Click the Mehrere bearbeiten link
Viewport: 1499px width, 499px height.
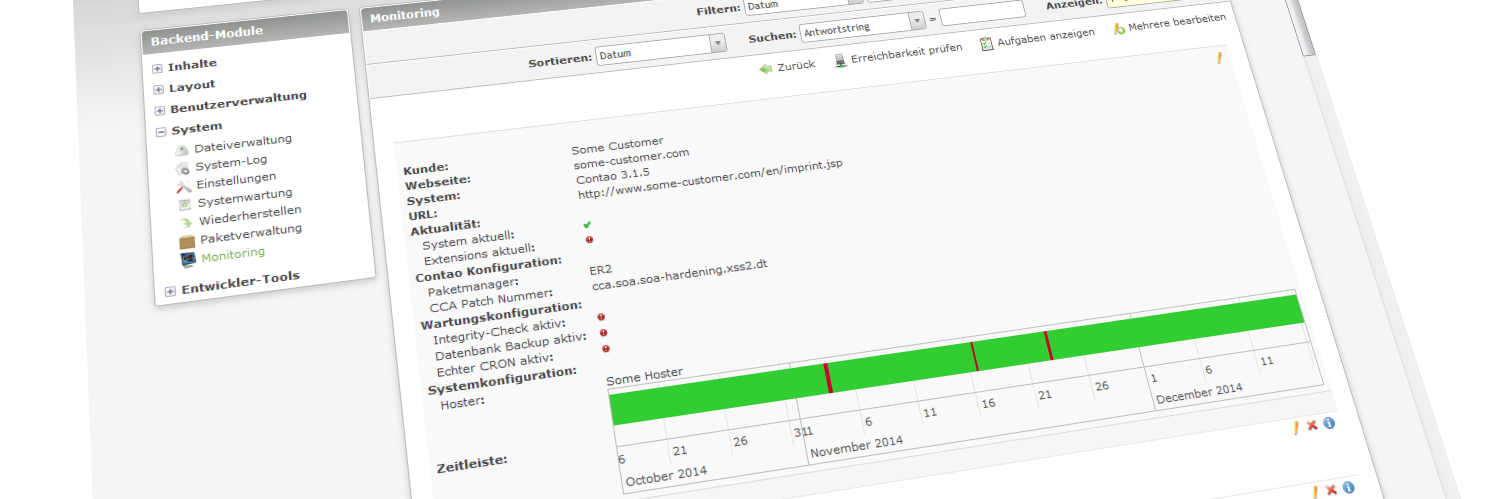pos(1177,22)
